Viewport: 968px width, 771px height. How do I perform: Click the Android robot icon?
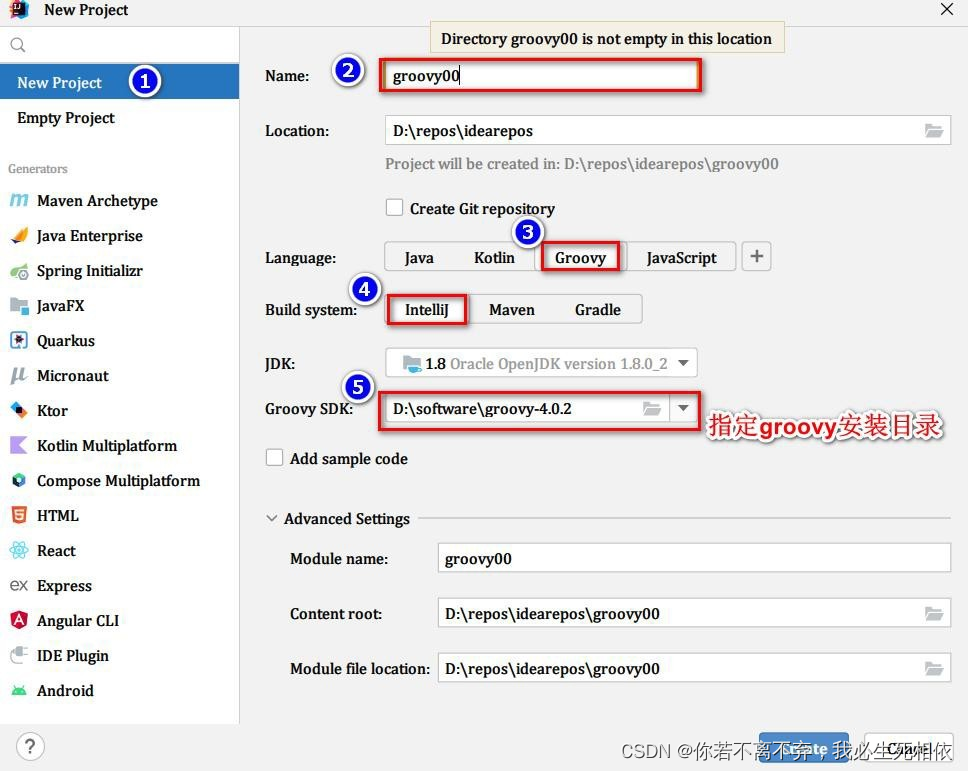[19, 690]
